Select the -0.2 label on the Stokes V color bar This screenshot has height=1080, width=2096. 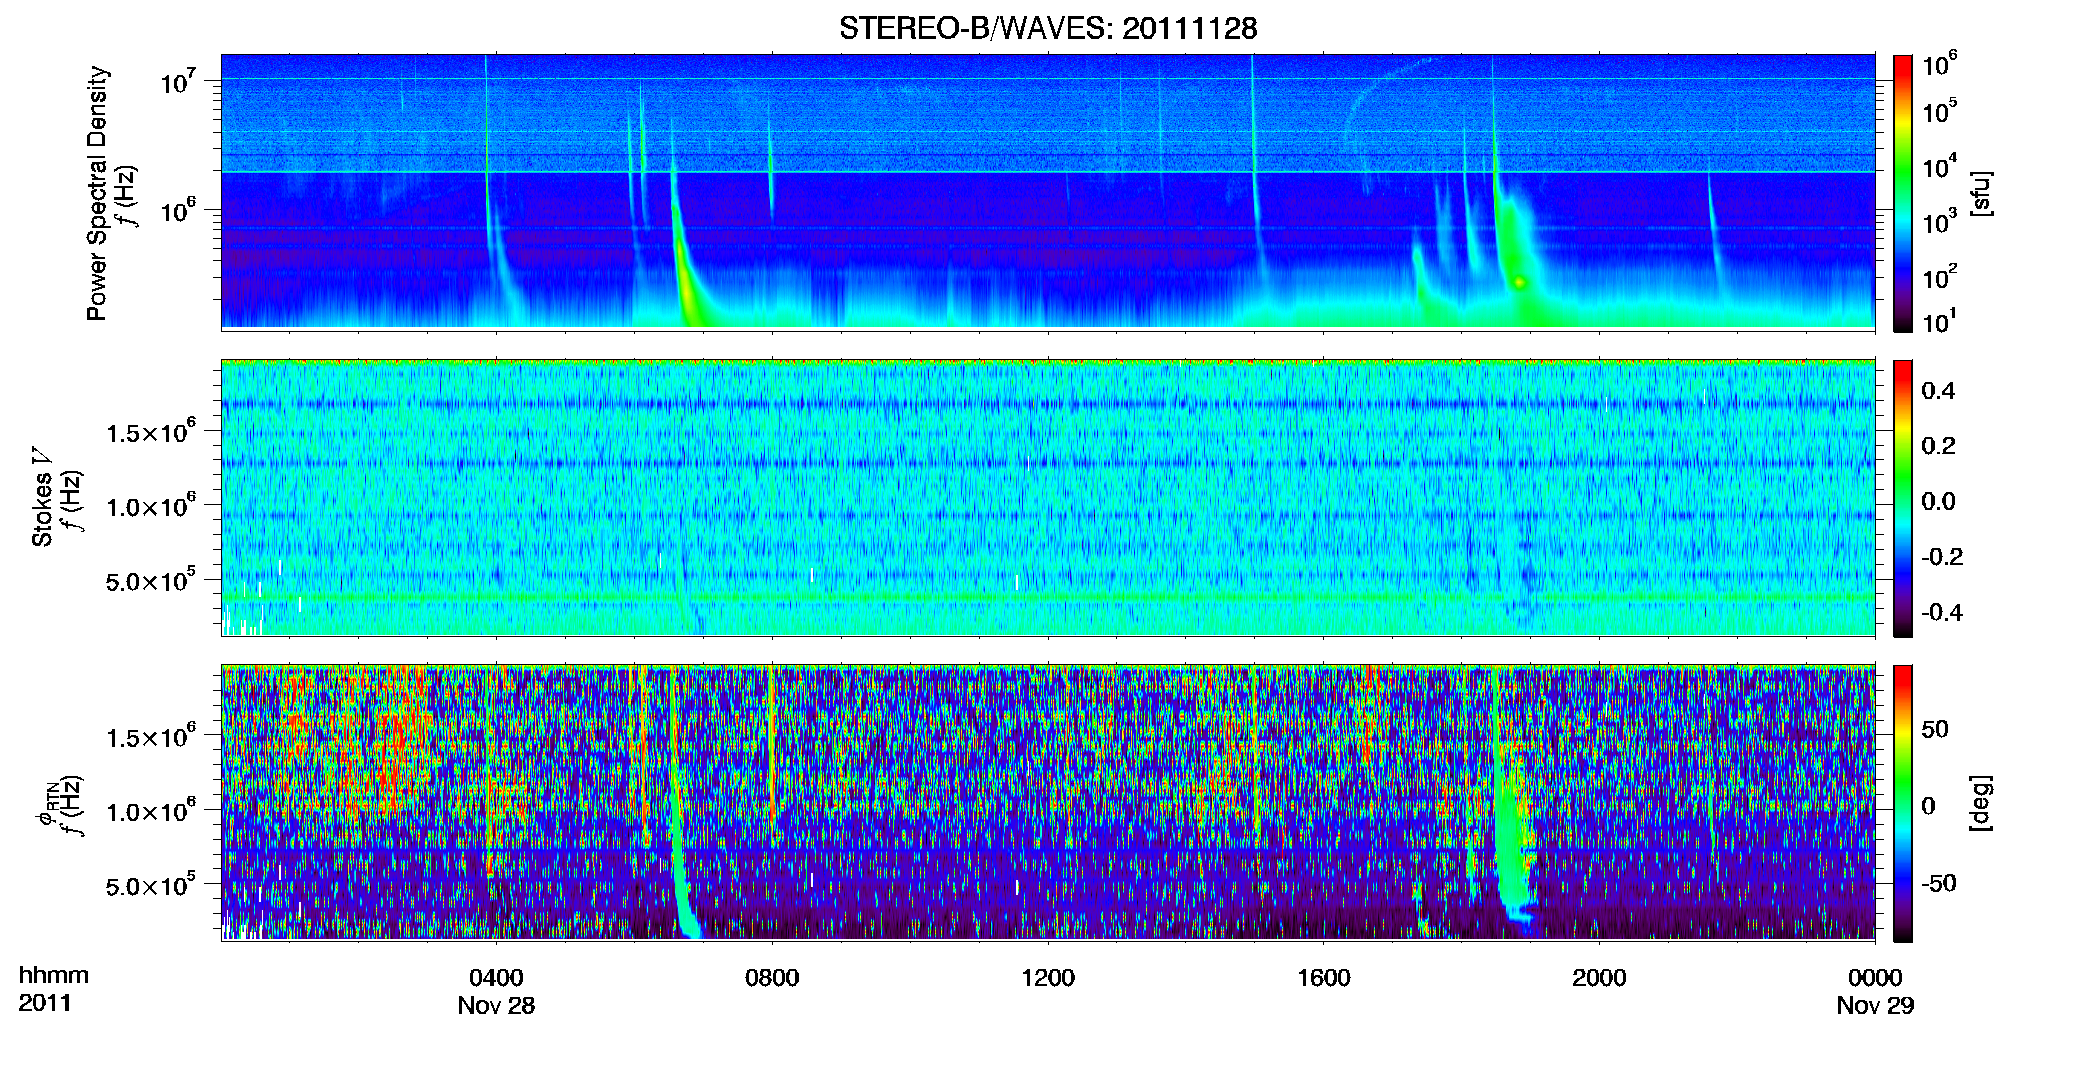(x=1941, y=557)
